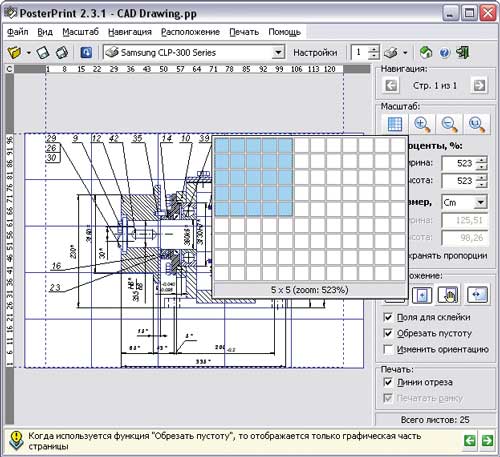Minimize the PosterPrint window
500x457 pixels.
(450, 13)
